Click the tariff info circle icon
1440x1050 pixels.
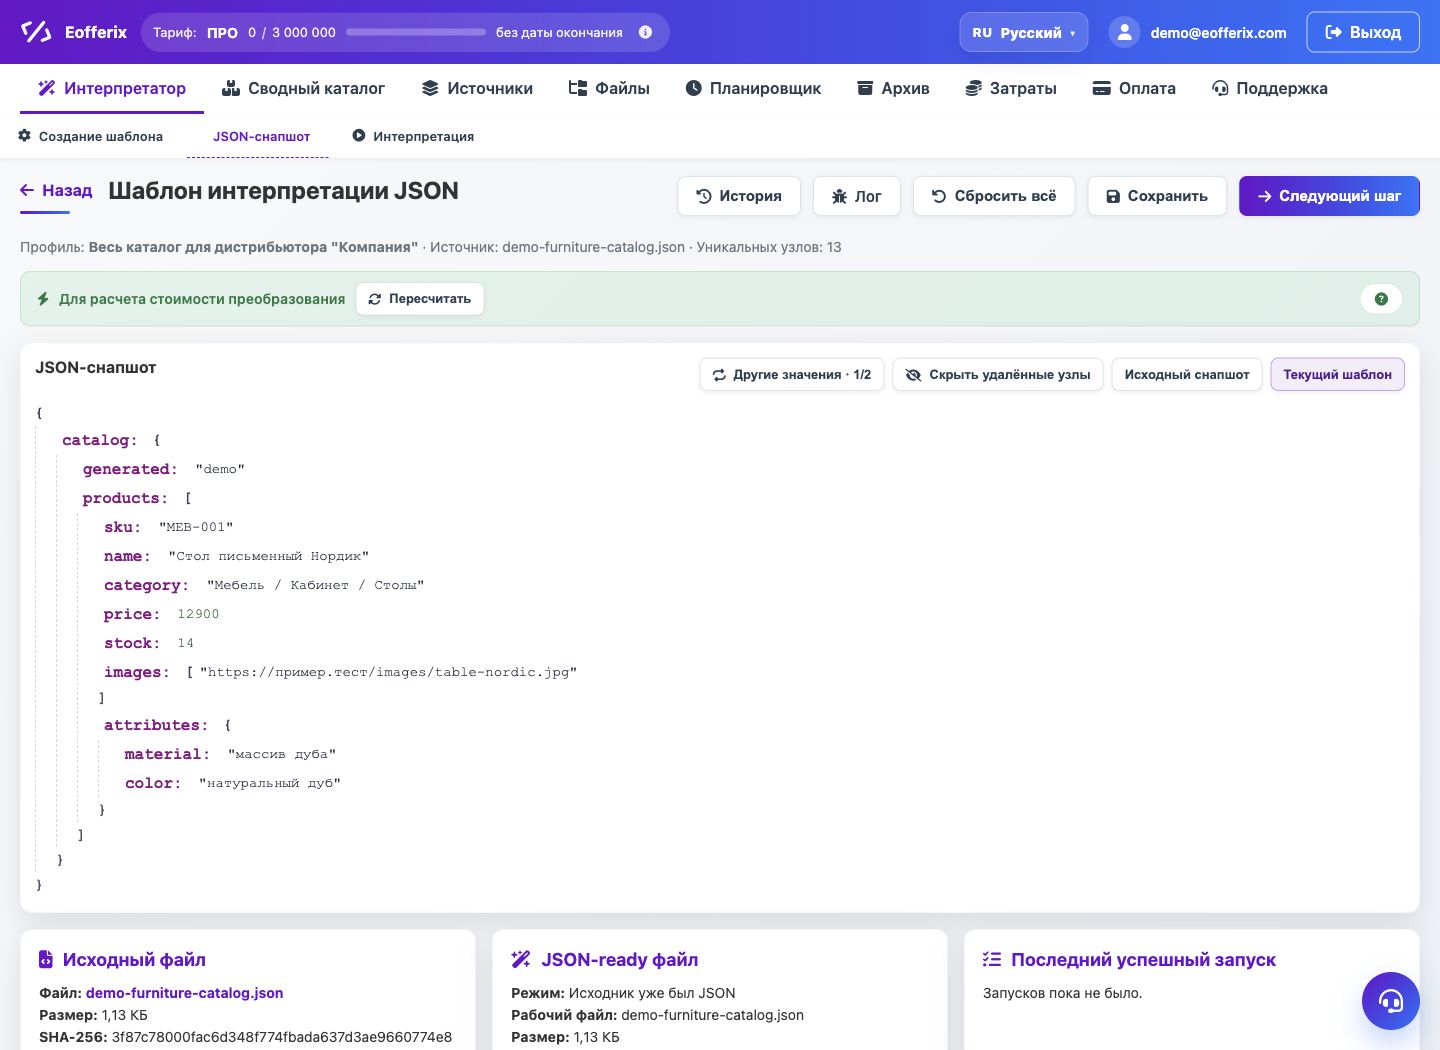[x=645, y=32]
